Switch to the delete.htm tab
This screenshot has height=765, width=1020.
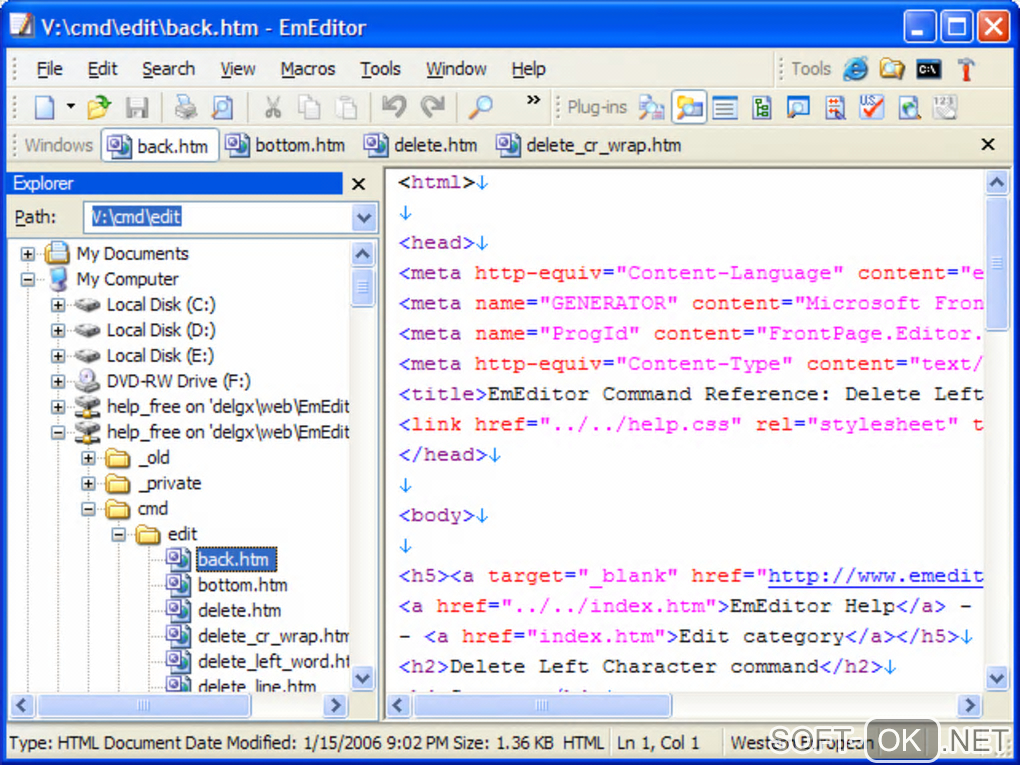coord(420,145)
